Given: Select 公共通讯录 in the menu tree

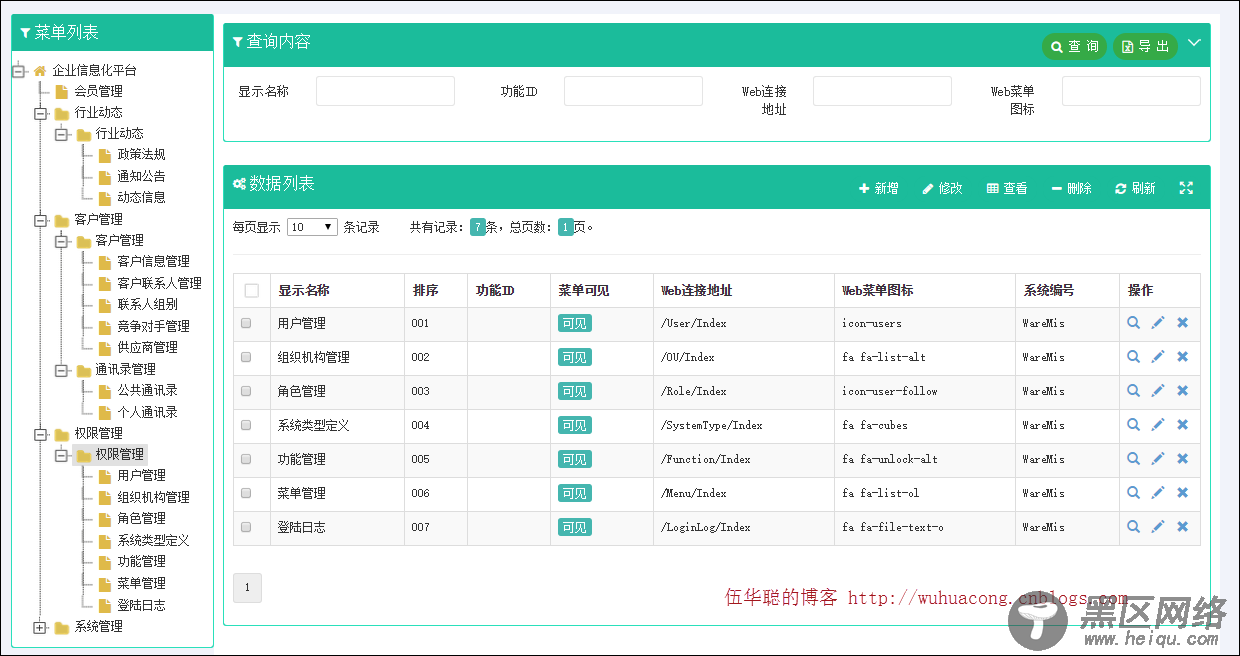Looking at the screenshot, I should pos(147,391).
